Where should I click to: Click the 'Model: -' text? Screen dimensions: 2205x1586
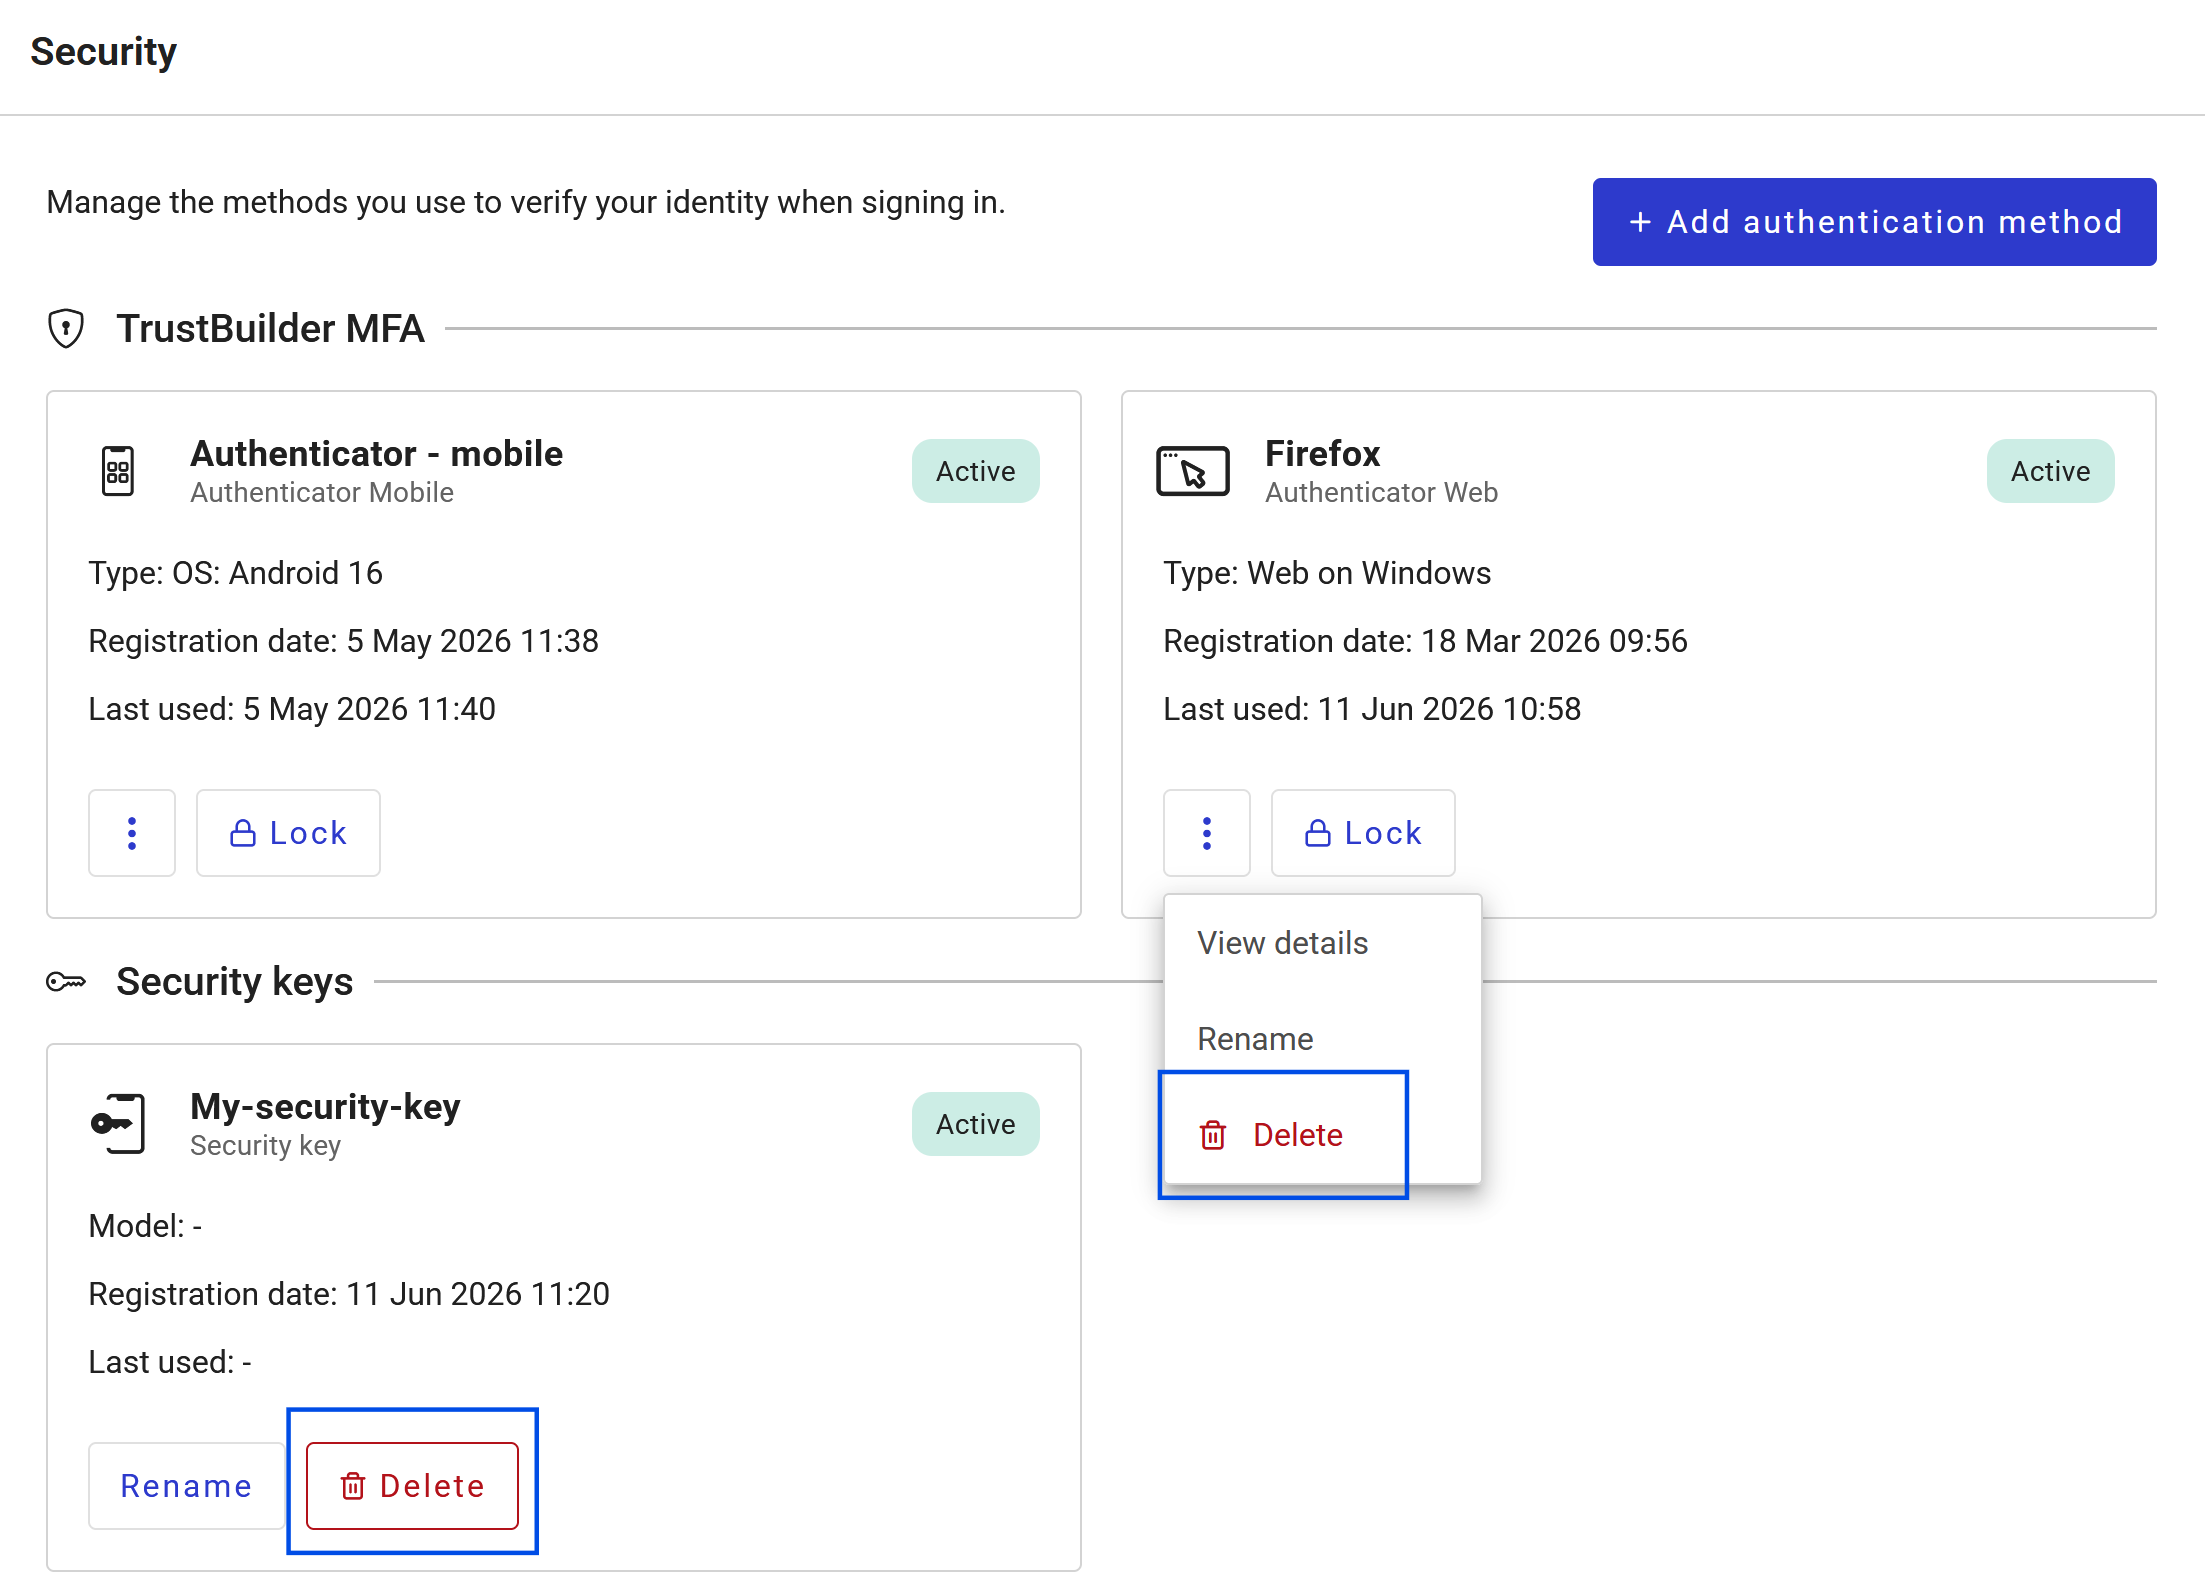(145, 1226)
